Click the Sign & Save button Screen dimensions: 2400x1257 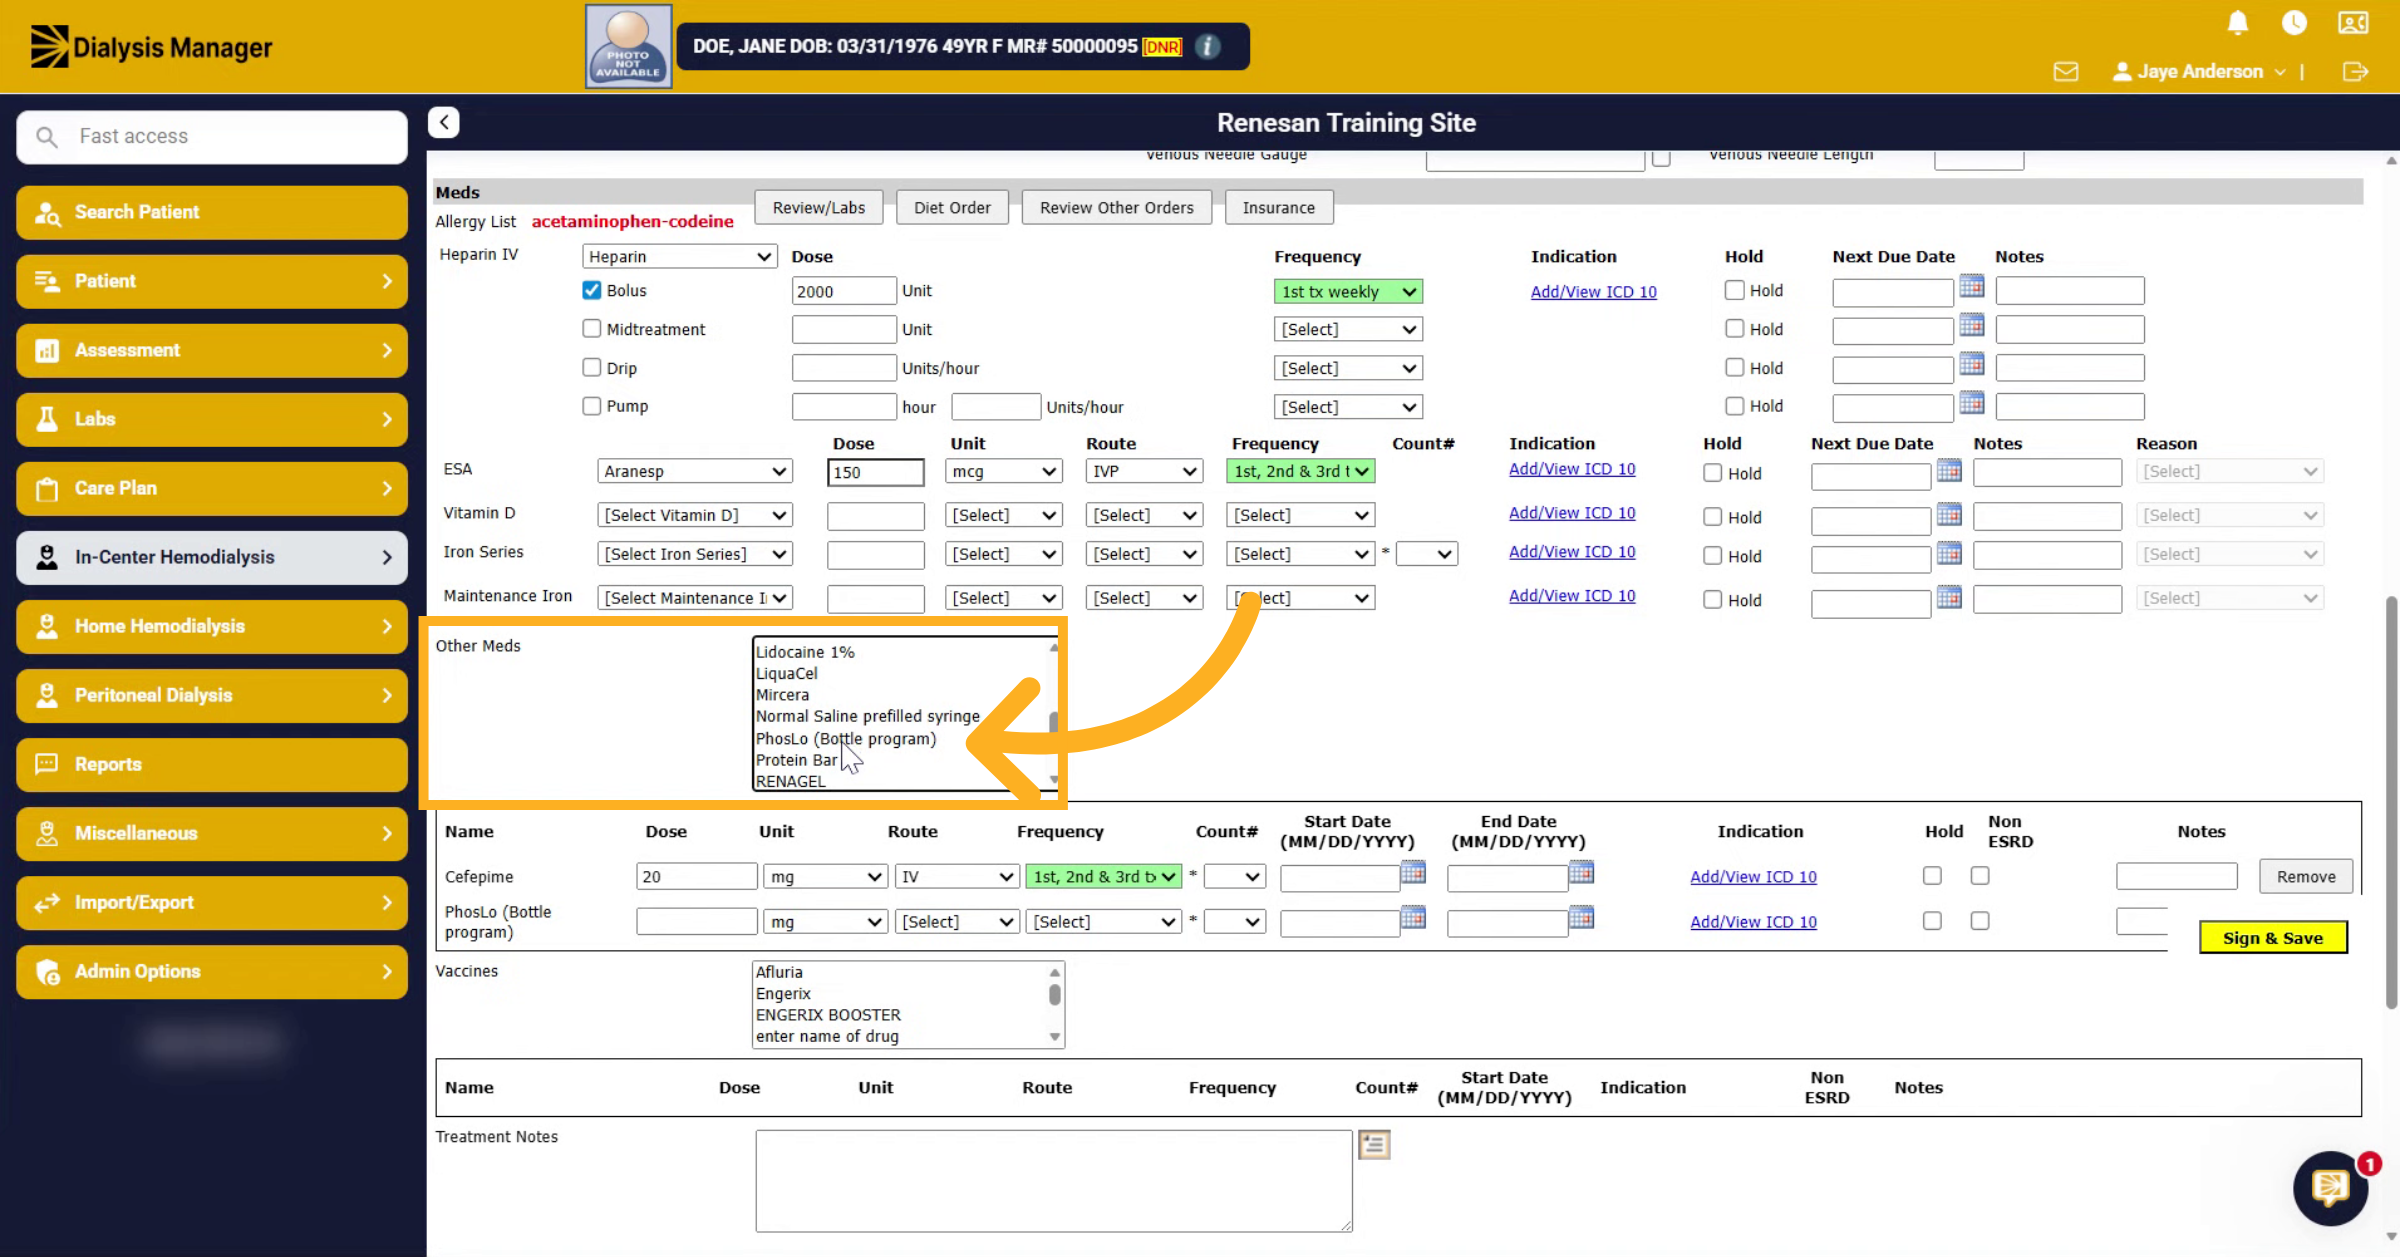pyautogui.click(x=2273, y=938)
